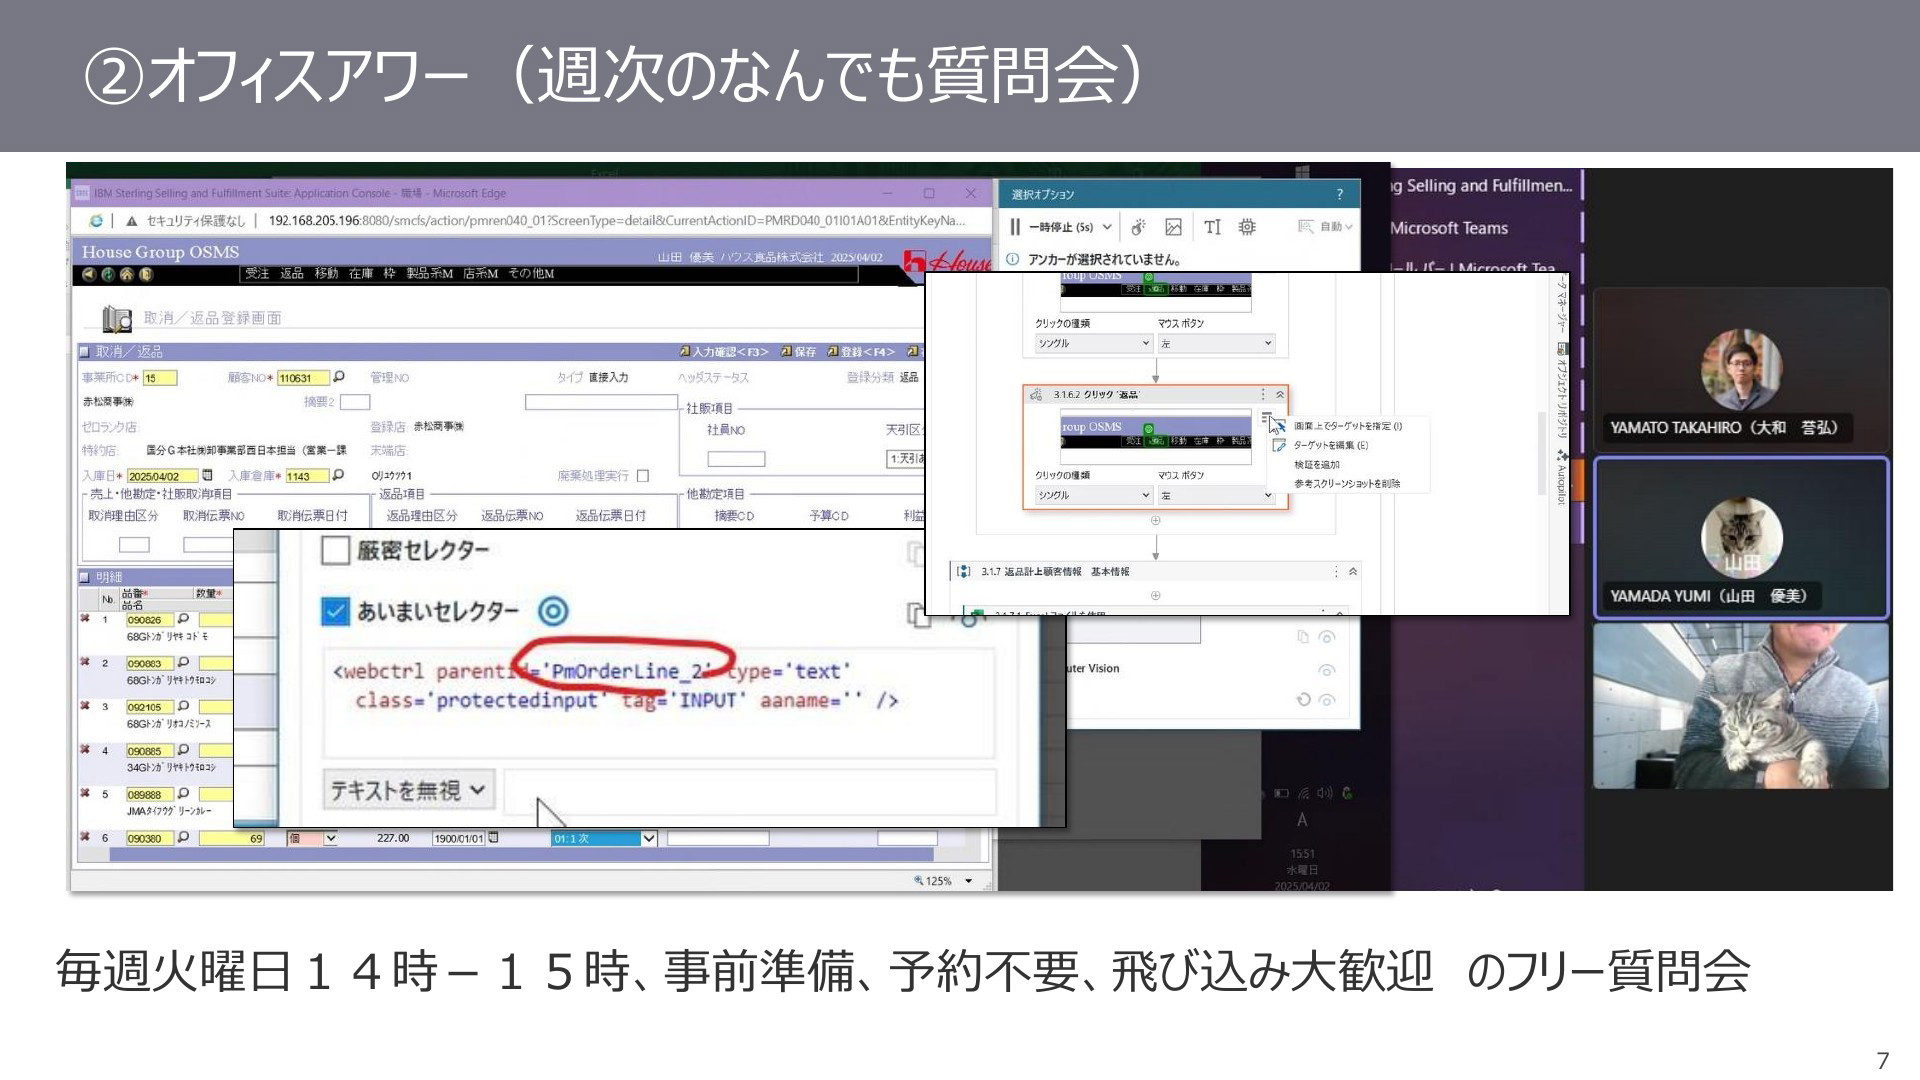Open three-dot options of 3.1.6.2 activity

[1263, 395]
